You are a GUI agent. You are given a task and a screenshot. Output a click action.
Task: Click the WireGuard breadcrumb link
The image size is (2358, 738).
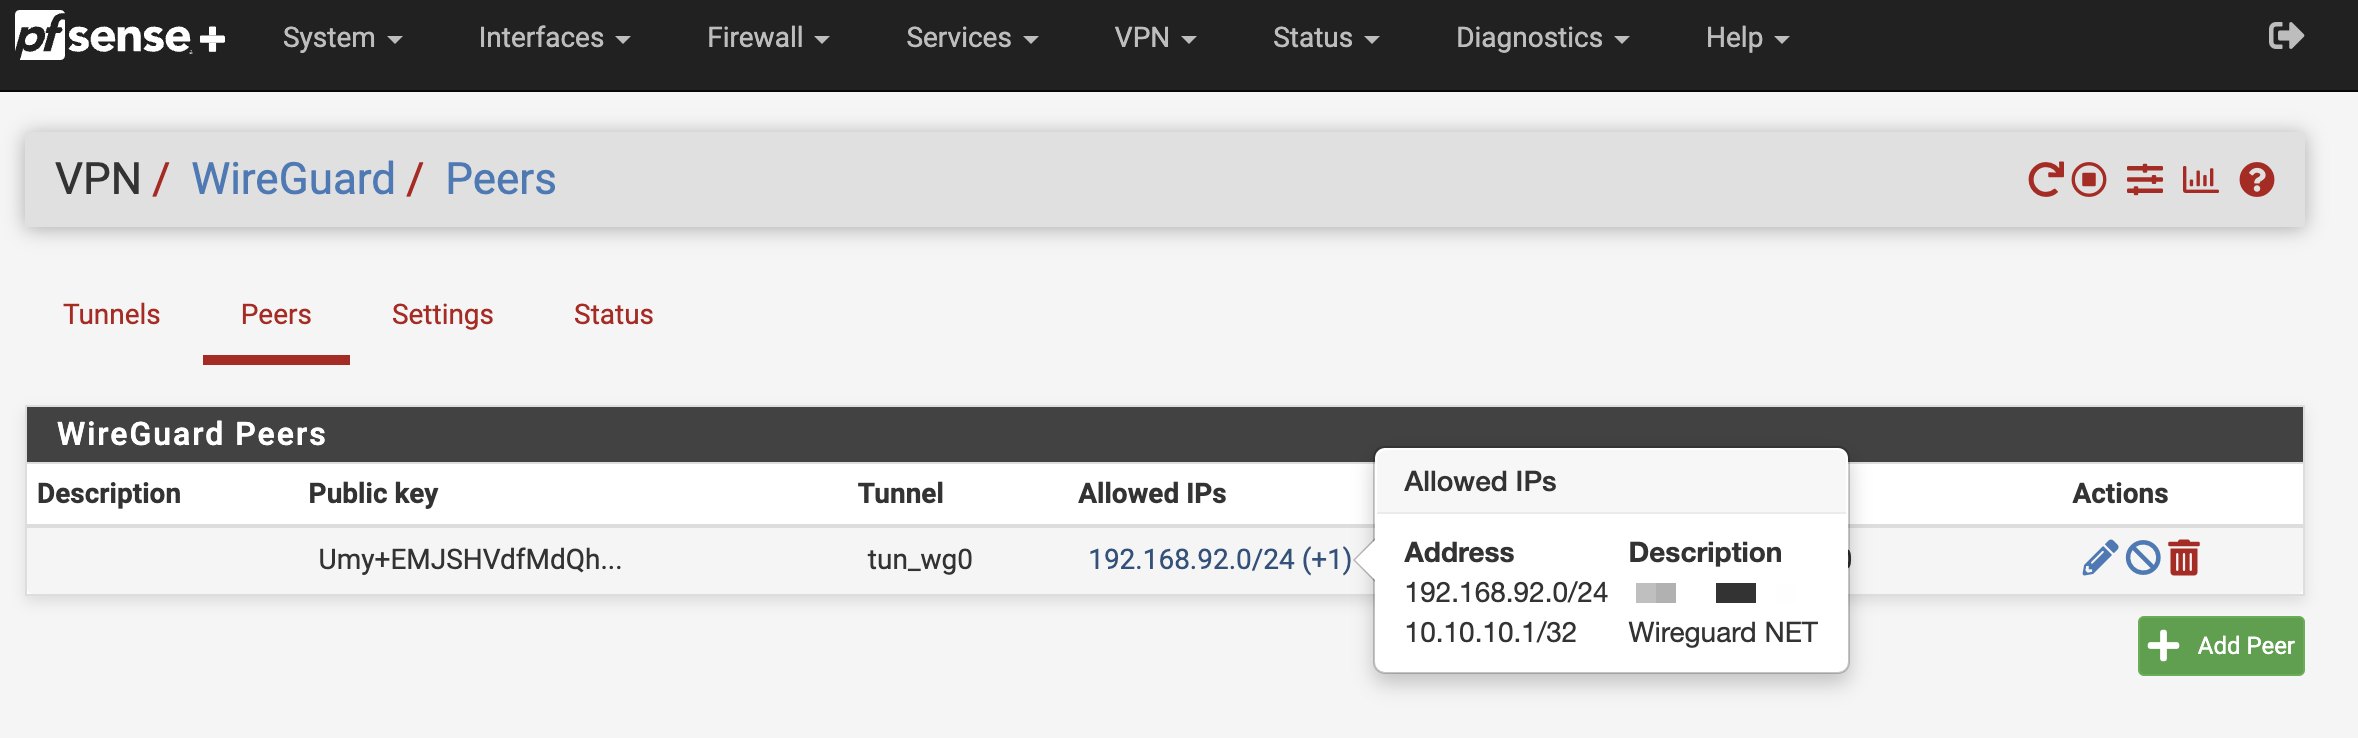click(x=293, y=180)
